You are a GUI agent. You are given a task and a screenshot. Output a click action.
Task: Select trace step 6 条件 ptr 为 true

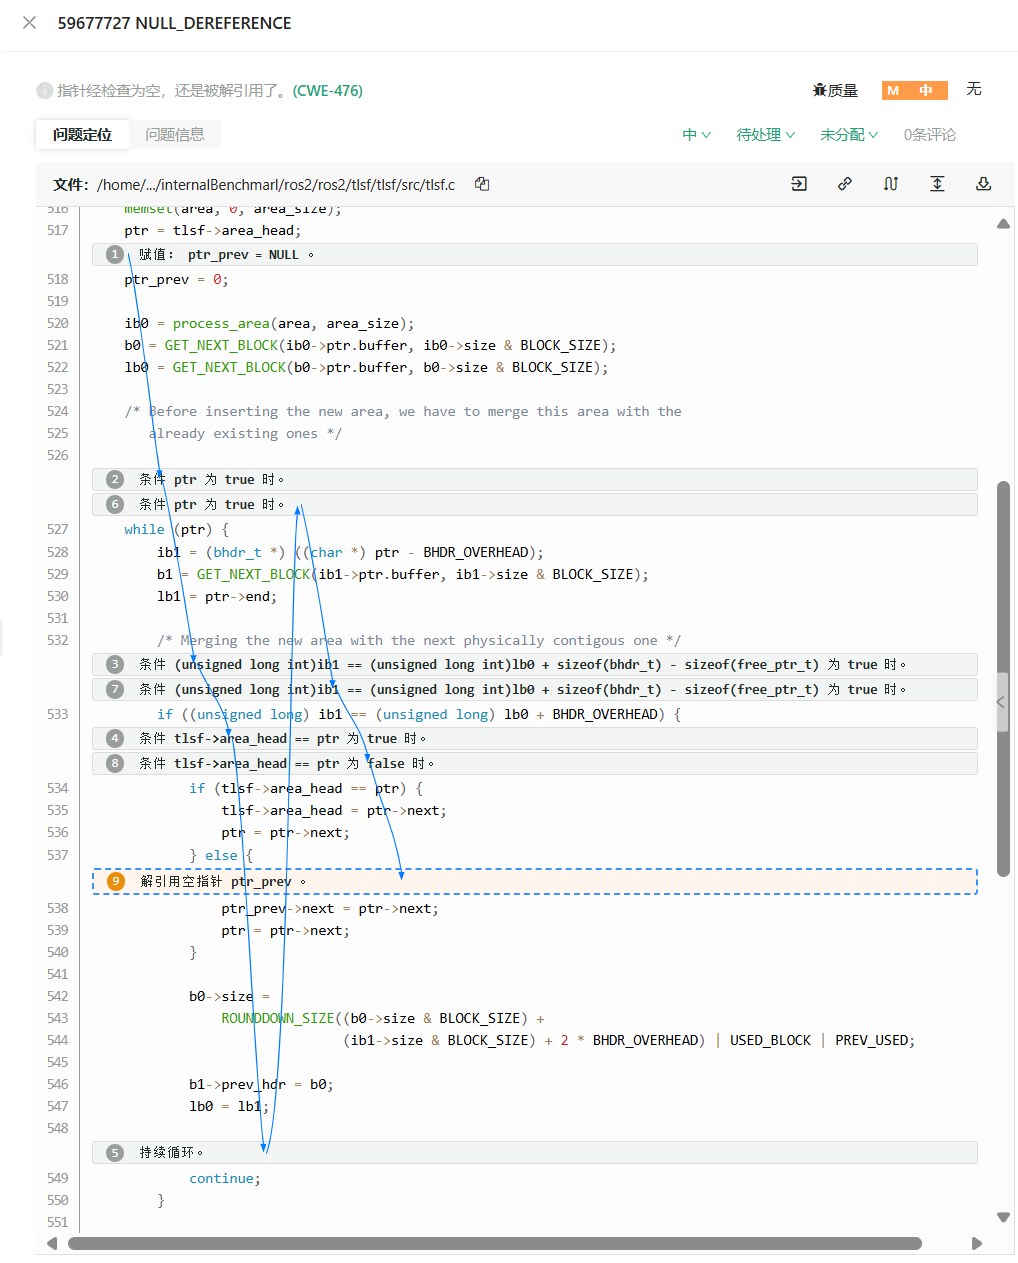coord(535,505)
